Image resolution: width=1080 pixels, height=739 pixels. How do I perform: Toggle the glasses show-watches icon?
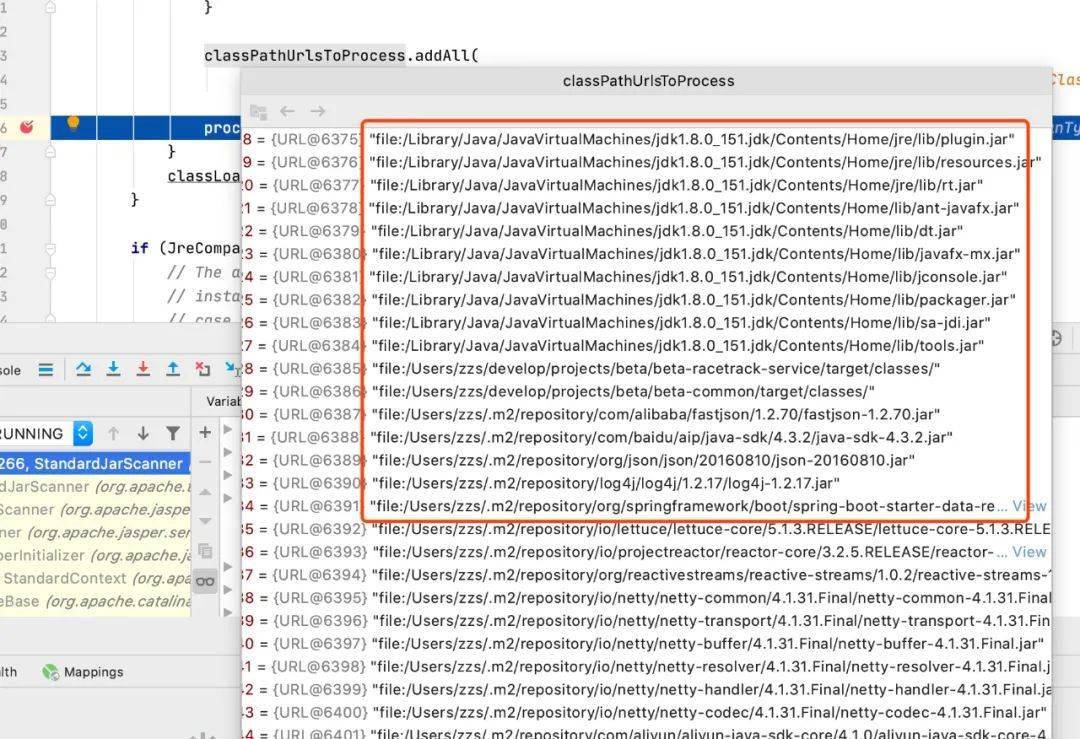[x=205, y=581]
